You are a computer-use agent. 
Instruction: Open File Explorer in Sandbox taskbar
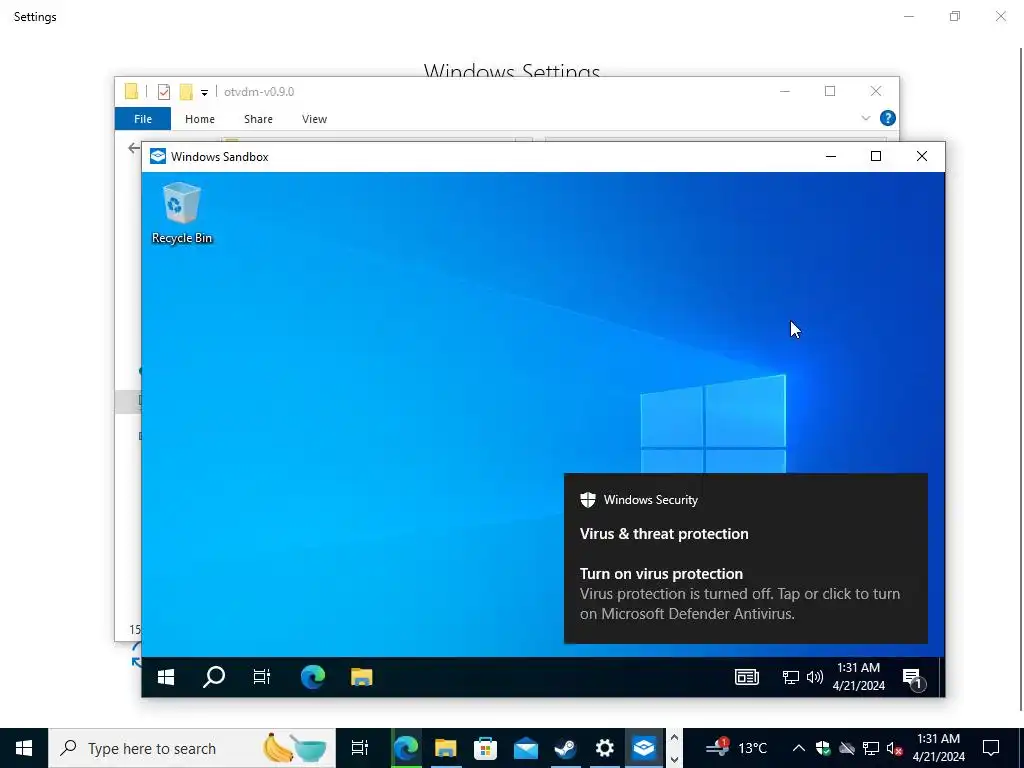(x=361, y=677)
